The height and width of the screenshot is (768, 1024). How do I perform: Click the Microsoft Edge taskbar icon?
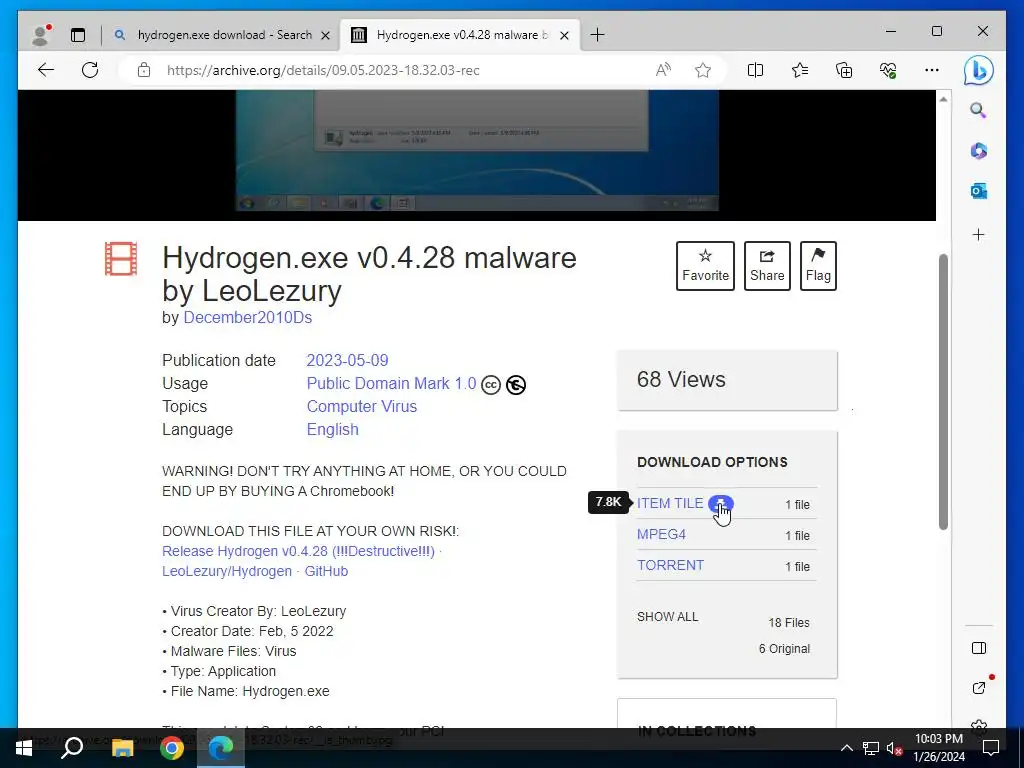pyautogui.click(x=221, y=748)
